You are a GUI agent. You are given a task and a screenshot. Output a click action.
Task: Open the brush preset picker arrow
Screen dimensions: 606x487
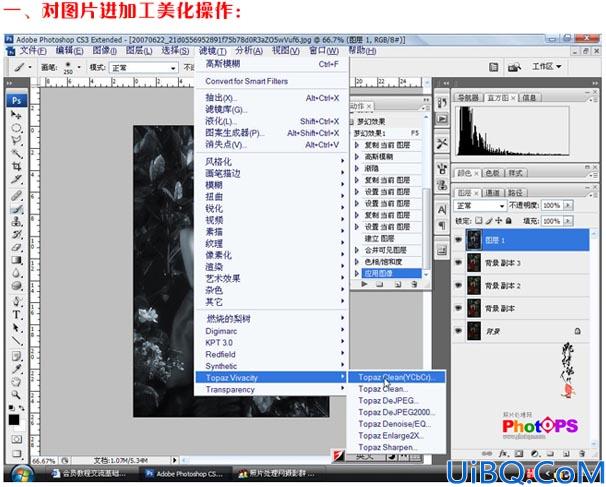coord(79,67)
